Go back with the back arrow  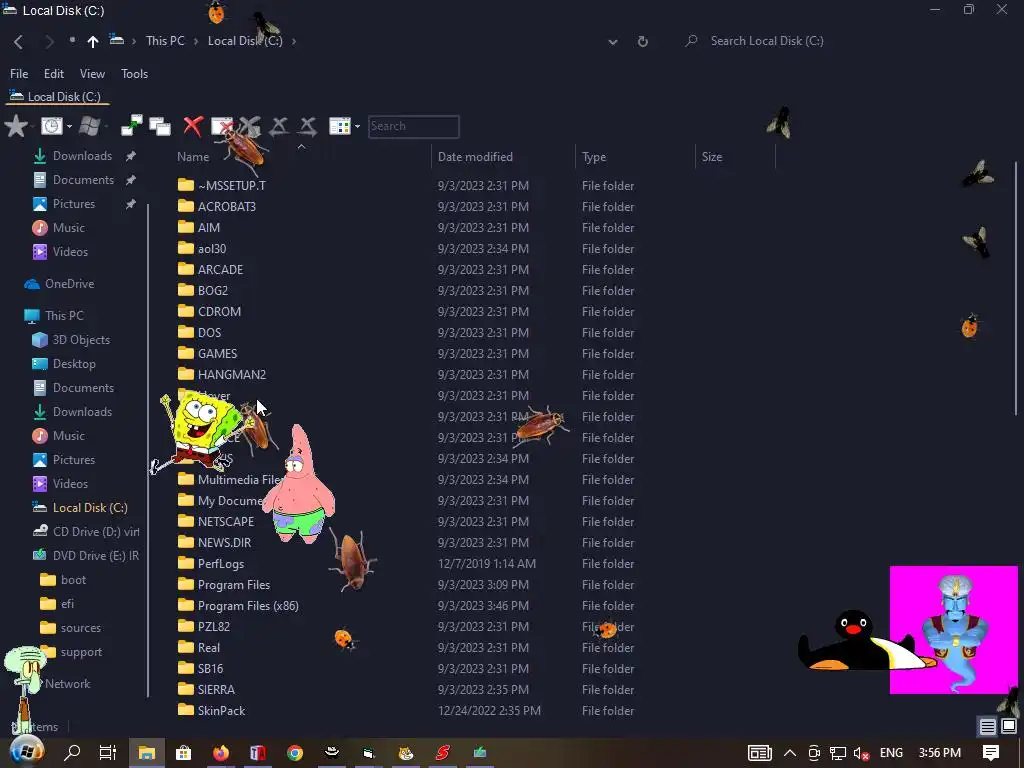coord(18,42)
